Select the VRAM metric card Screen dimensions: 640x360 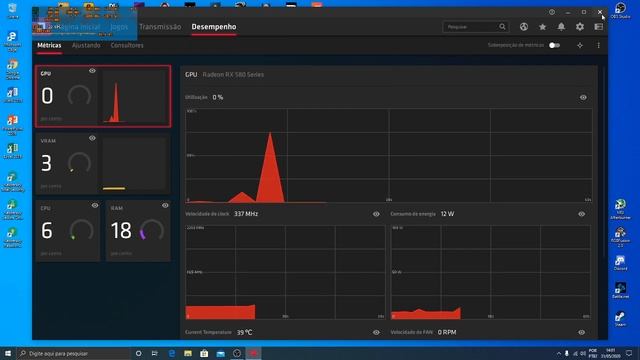(x=103, y=164)
